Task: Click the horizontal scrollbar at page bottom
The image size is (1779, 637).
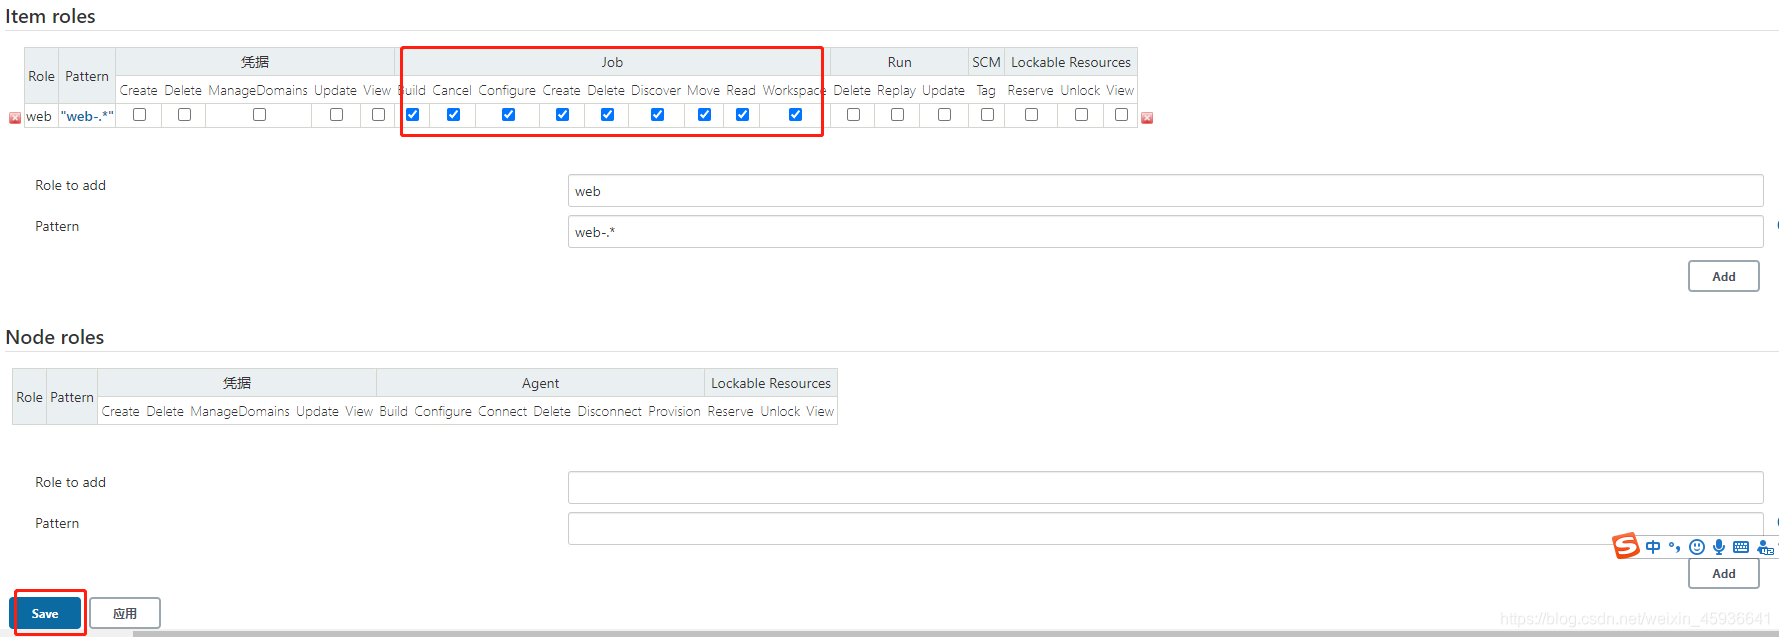Action: point(956,633)
